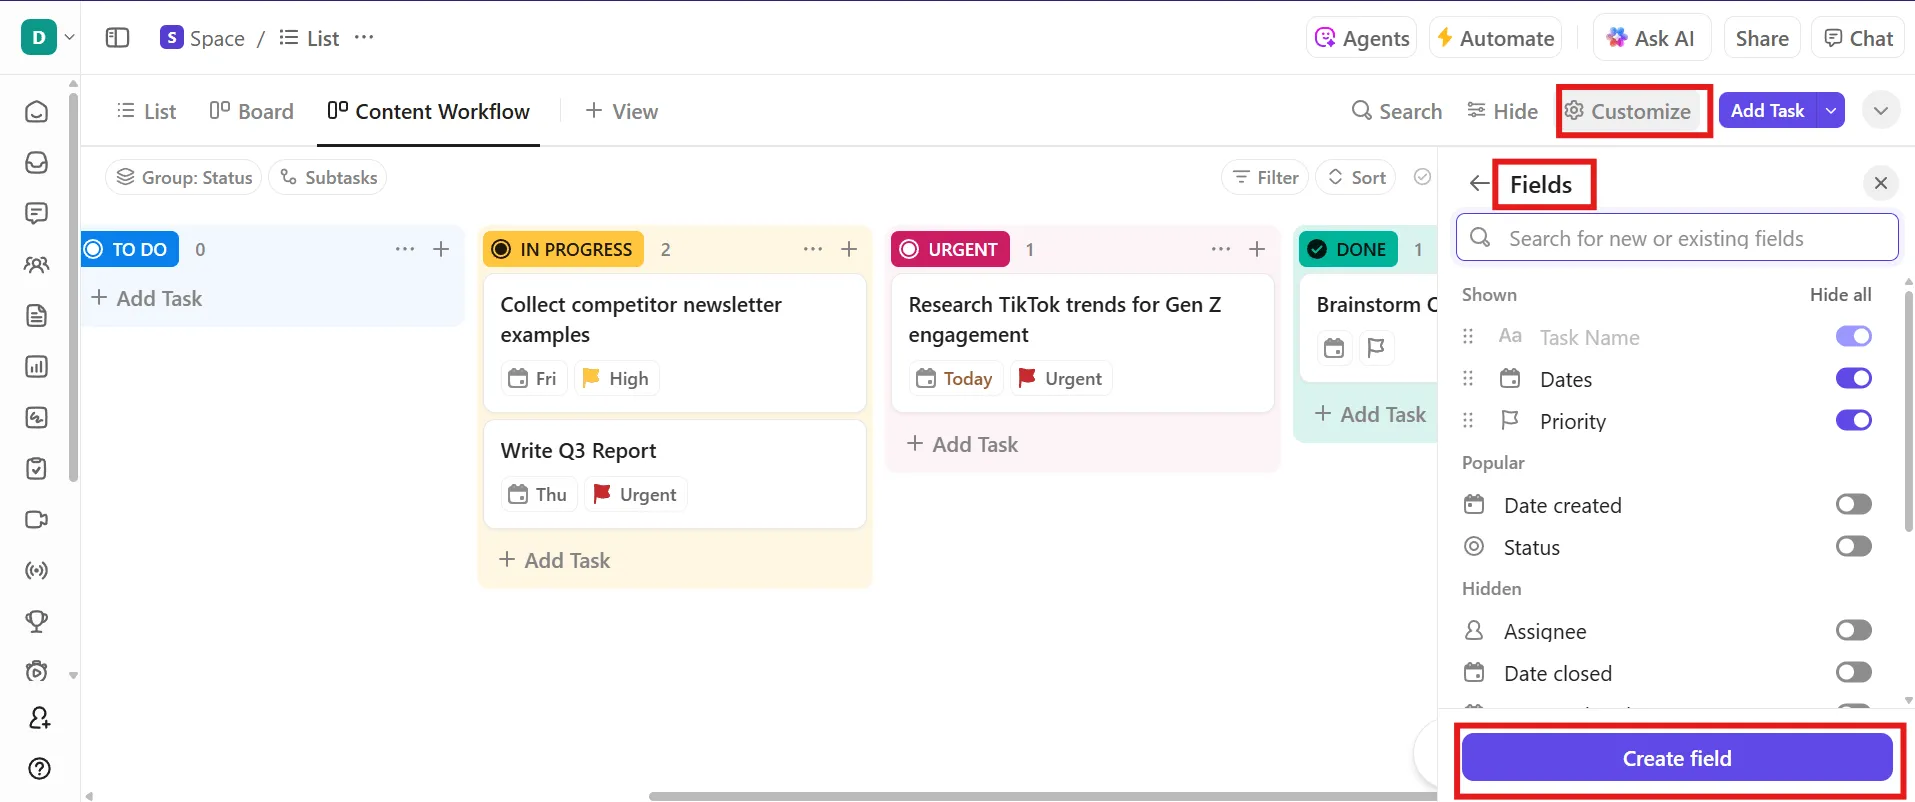Switch to the Board view tab

point(252,111)
